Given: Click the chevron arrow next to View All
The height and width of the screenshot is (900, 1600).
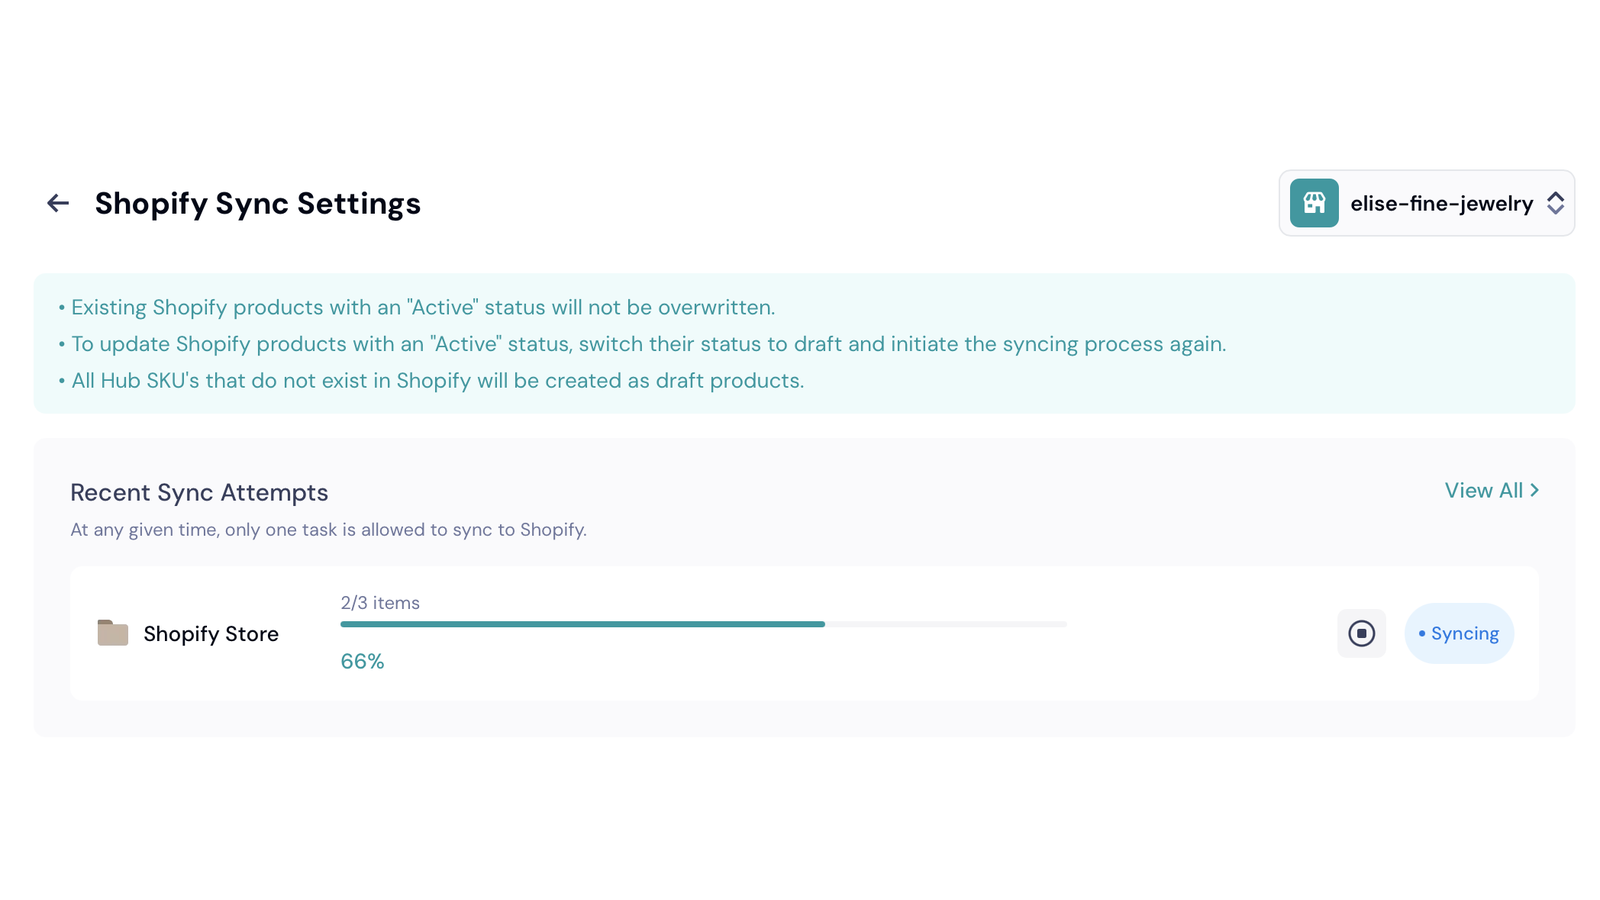Looking at the screenshot, I should 1534,491.
